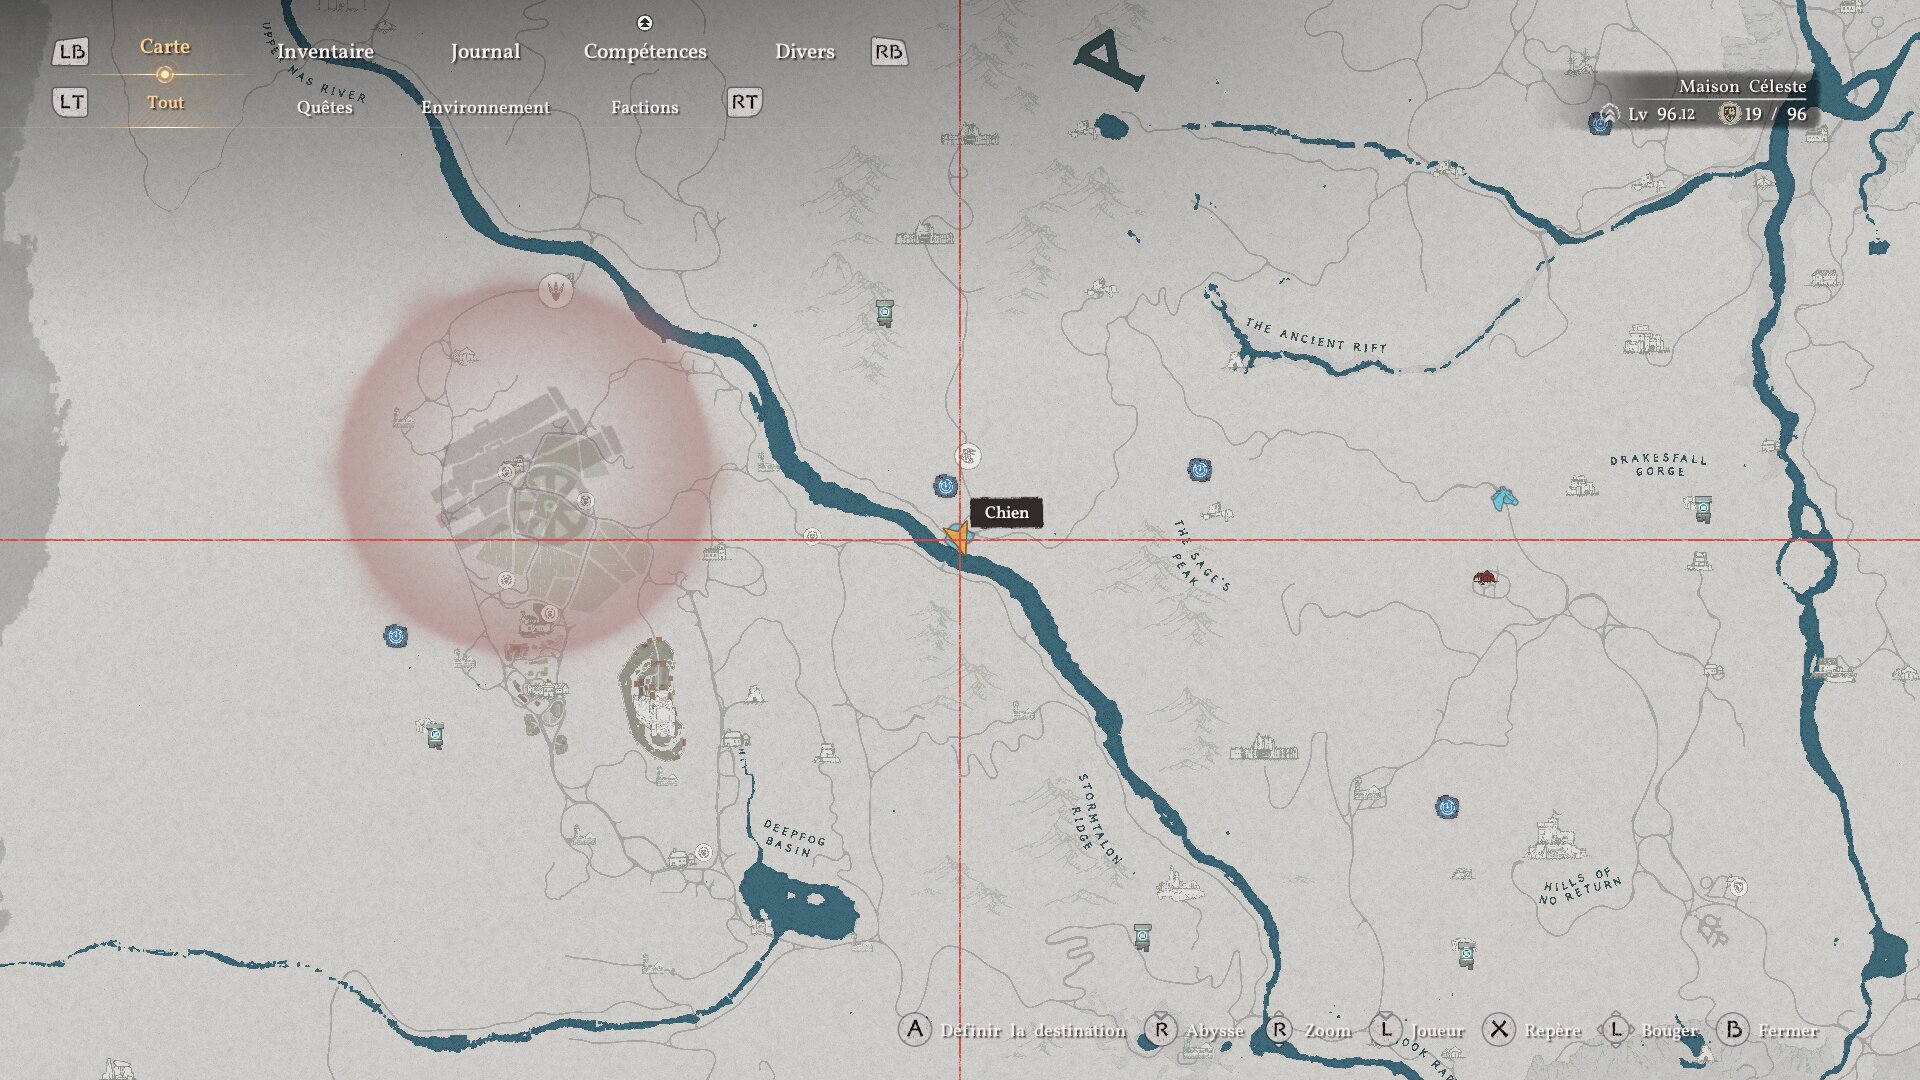Click the orange player arrow marker
The height and width of the screenshot is (1080, 1920).
(x=958, y=539)
